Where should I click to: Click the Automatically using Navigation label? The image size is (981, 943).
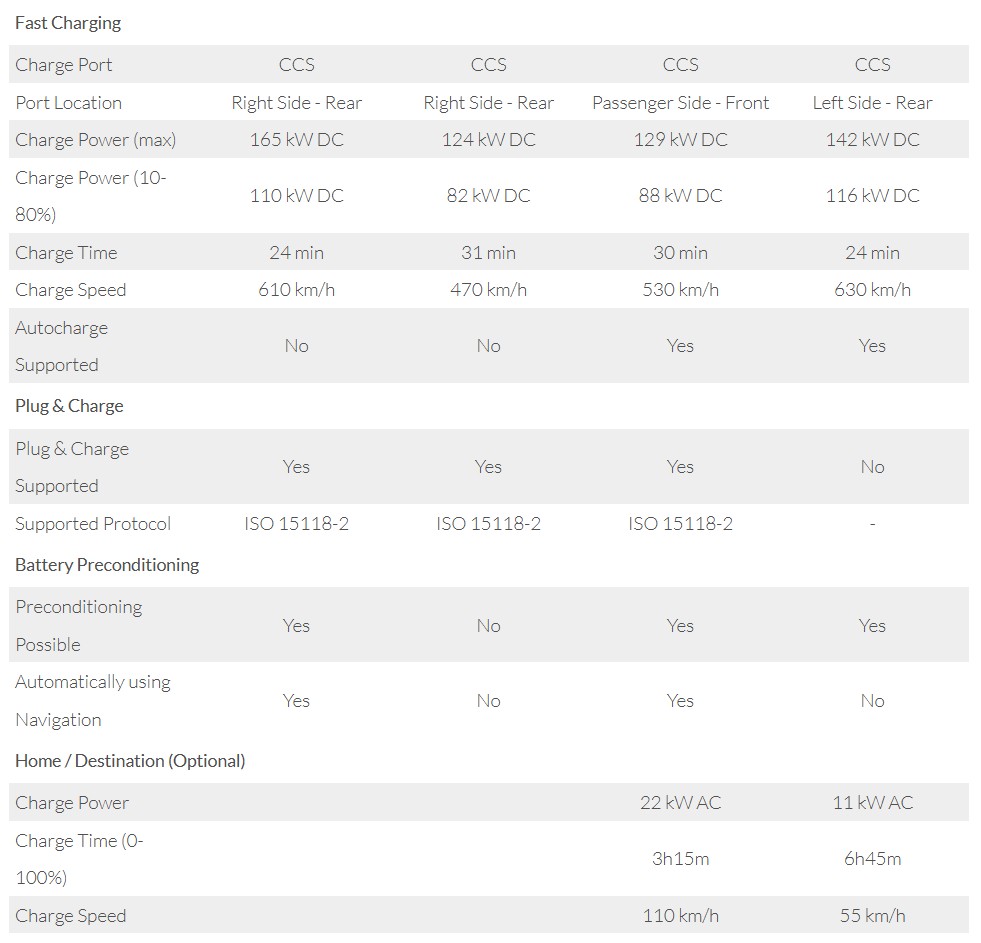coord(92,700)
